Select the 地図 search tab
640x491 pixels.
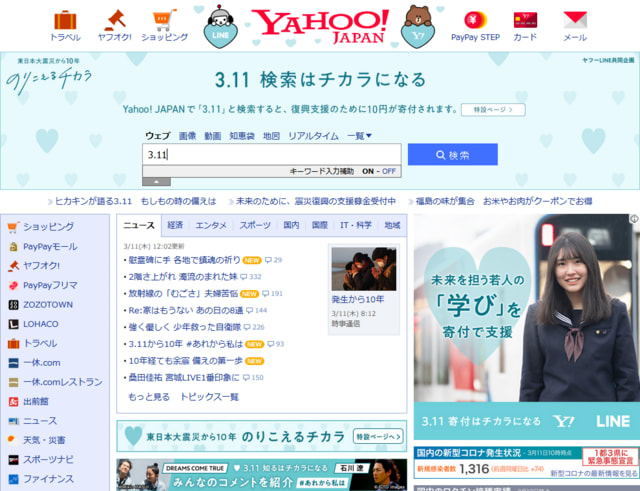[x=271, y=136]
